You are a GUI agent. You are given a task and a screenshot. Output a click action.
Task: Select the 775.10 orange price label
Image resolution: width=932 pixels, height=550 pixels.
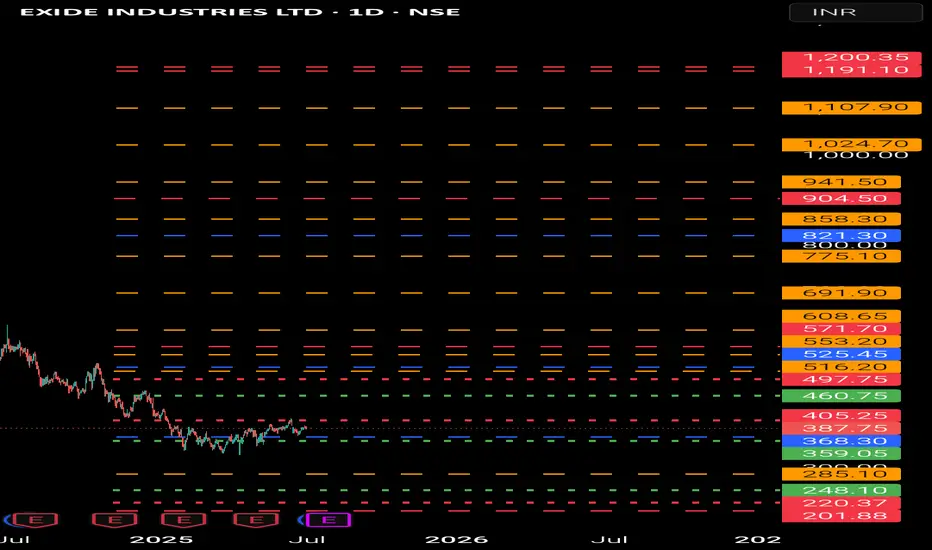841,256
